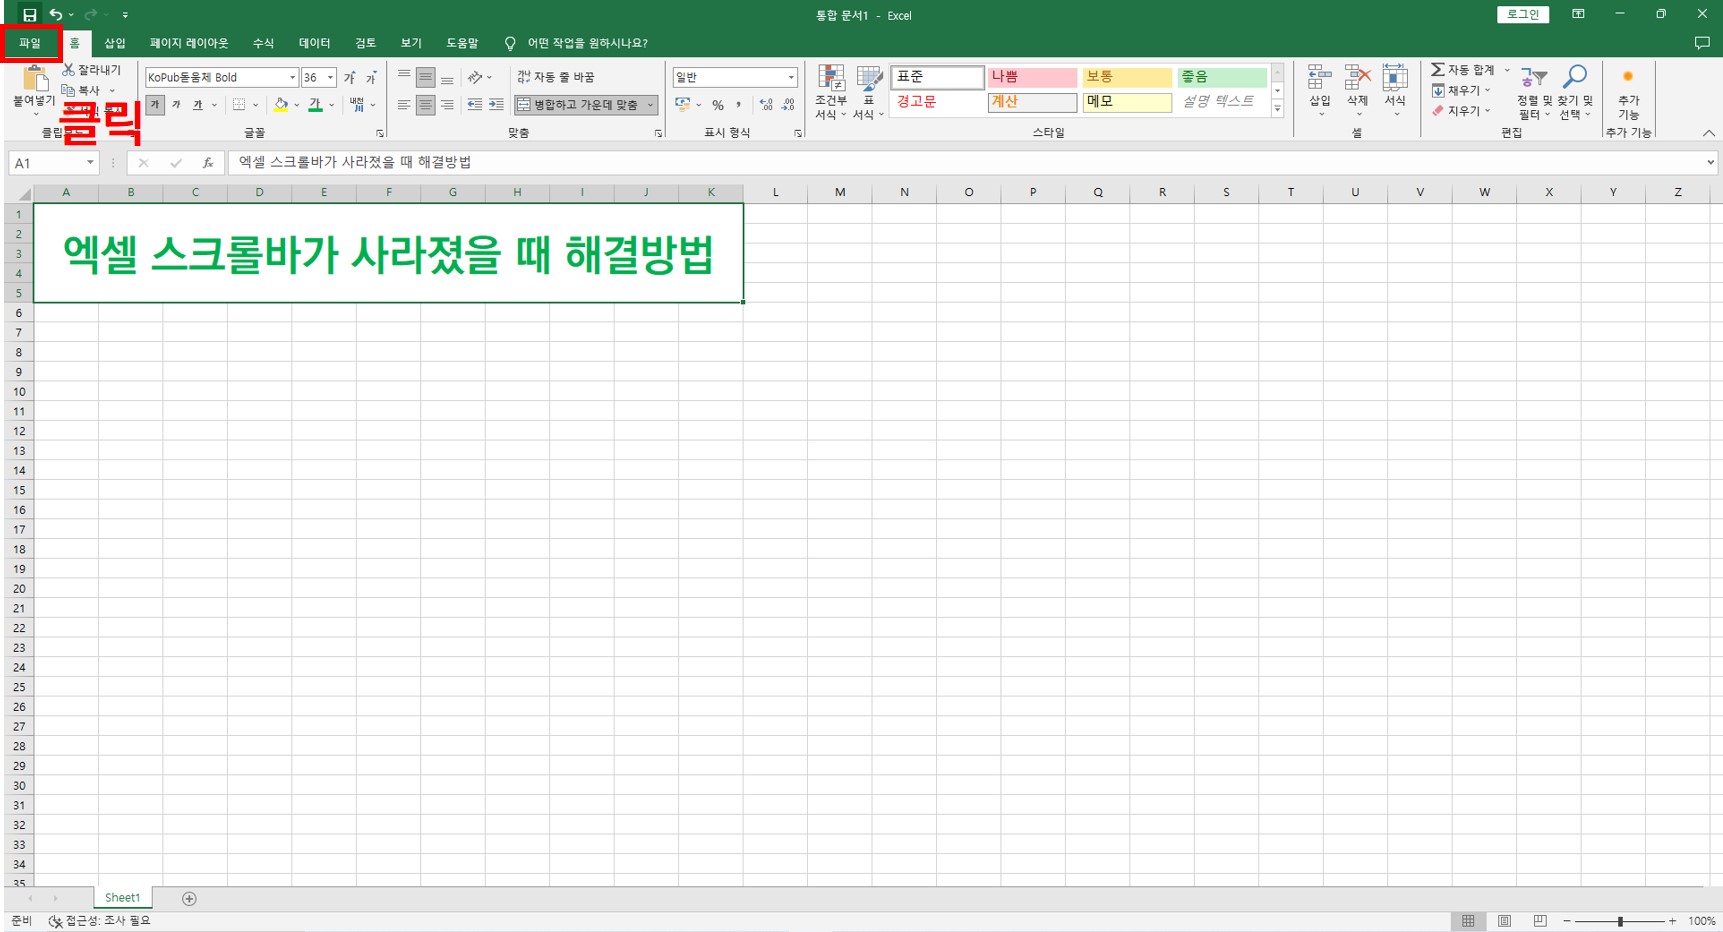Toggle Italic (기울임 가) formatting
Viewport: 1723px width, 932px height.
point(176,104)
